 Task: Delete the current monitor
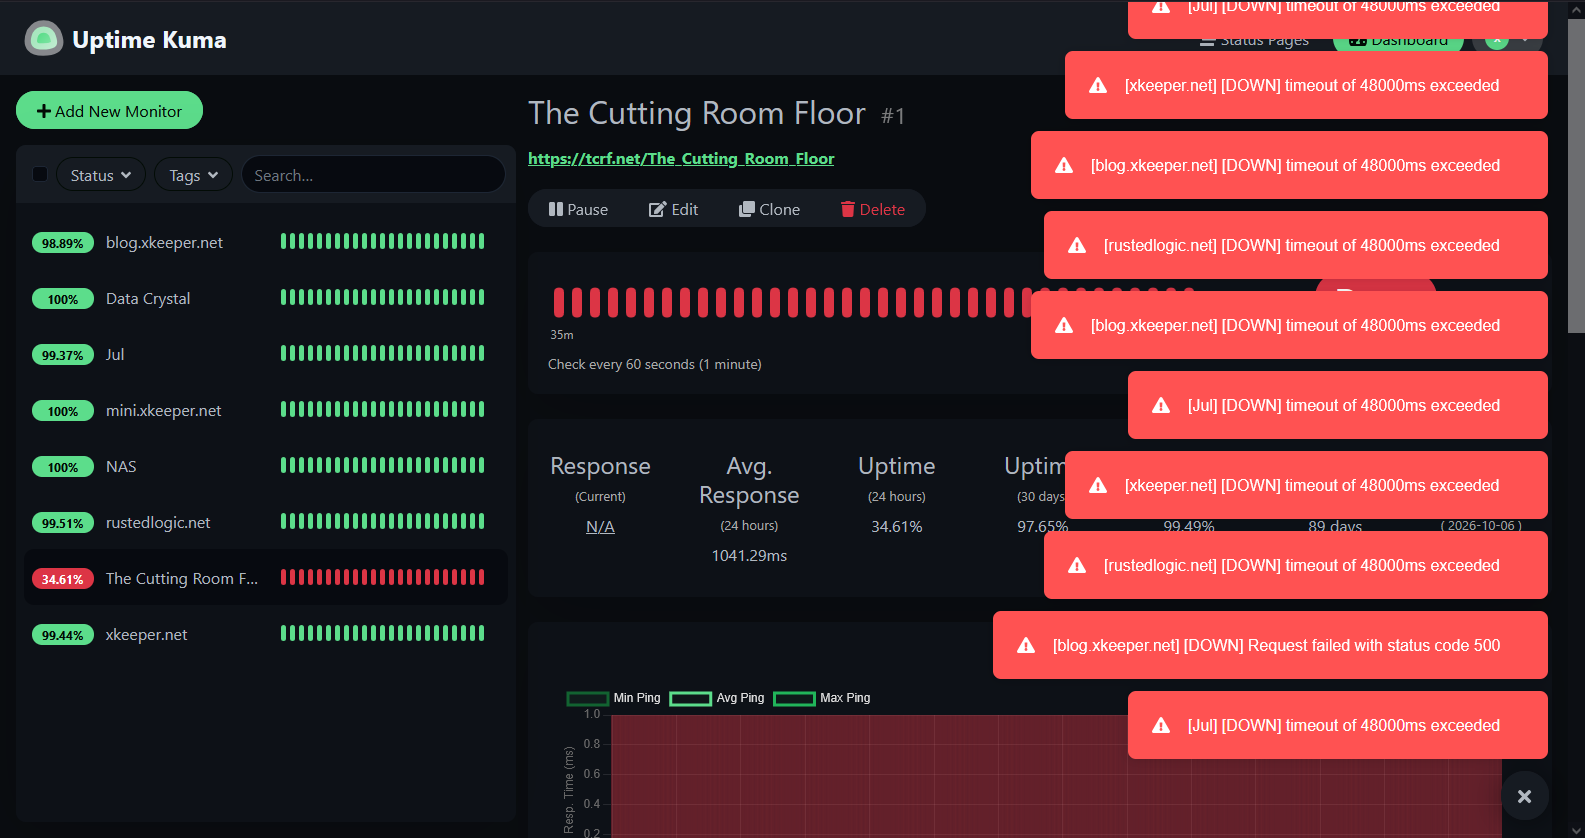click(873, 209)
